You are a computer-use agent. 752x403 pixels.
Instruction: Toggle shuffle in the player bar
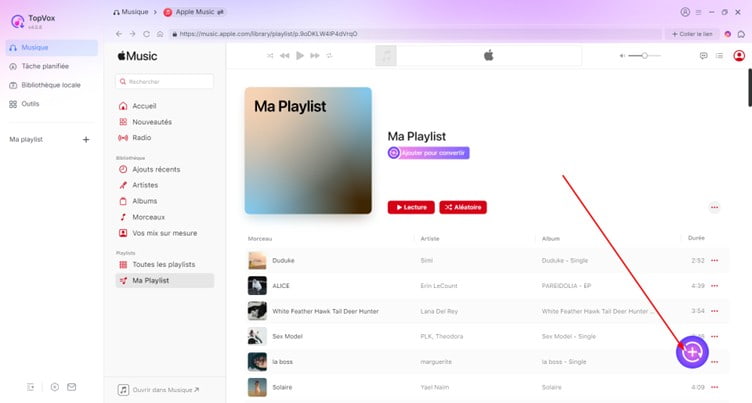(x=270, y=56)
